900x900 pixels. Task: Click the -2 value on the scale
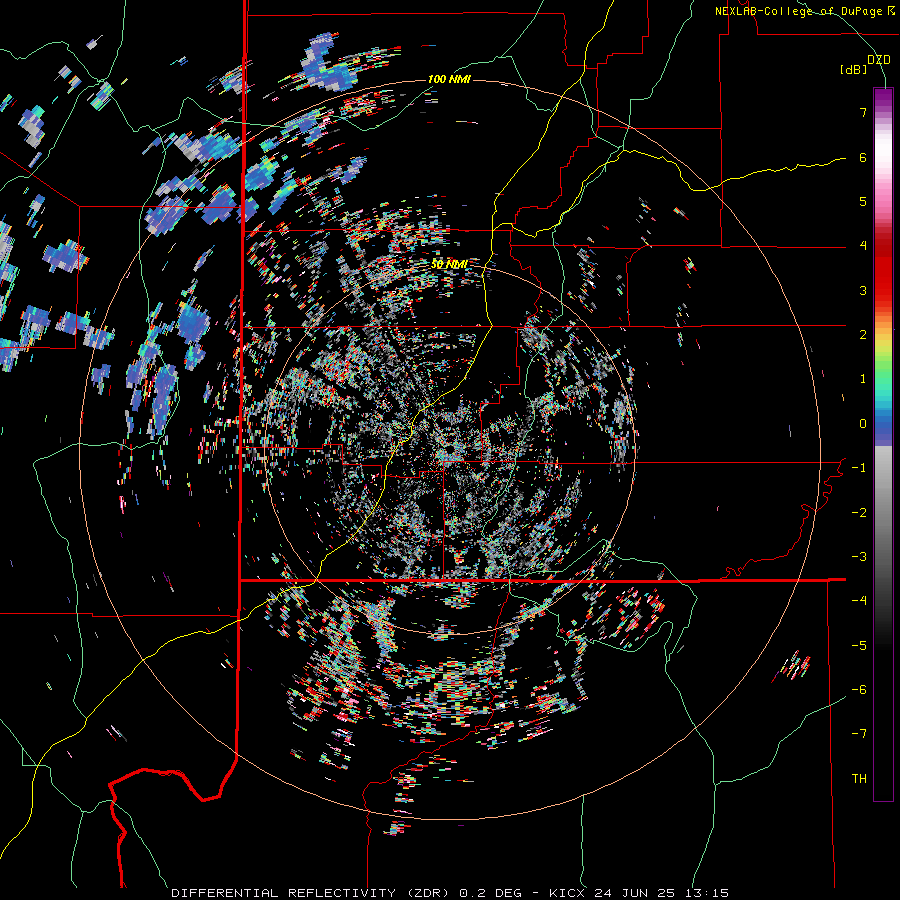click(859, 513)
